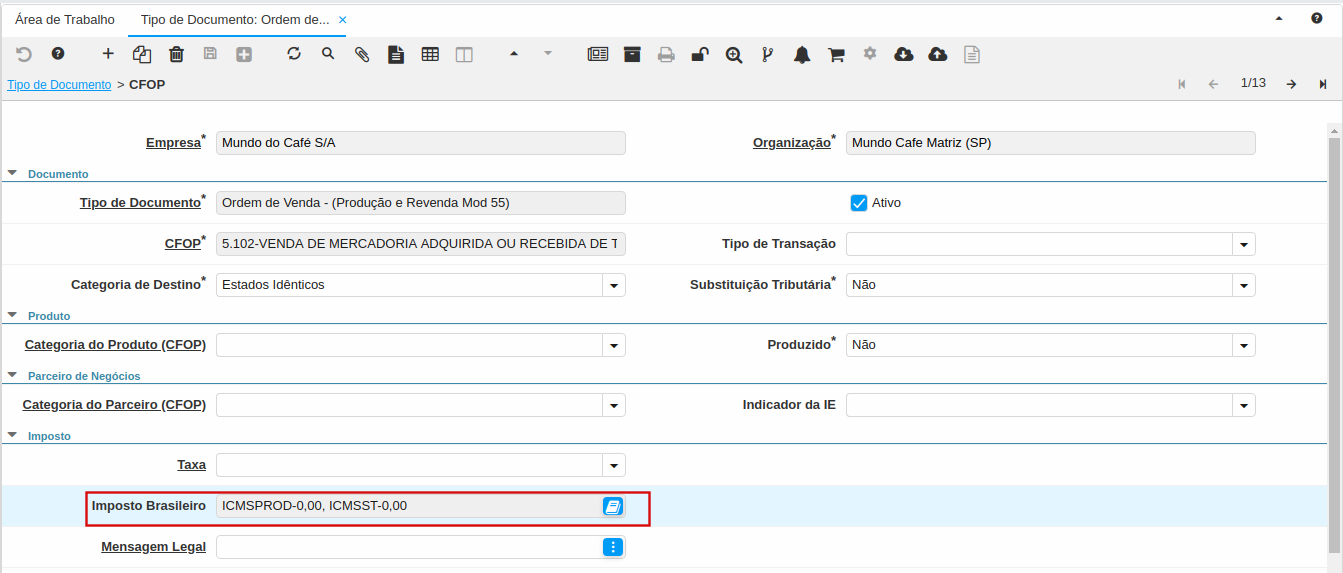Click the Tipo de Documento breadcrumb link
This screenshot has height=573, width=1343.
[x=59, y=85]
